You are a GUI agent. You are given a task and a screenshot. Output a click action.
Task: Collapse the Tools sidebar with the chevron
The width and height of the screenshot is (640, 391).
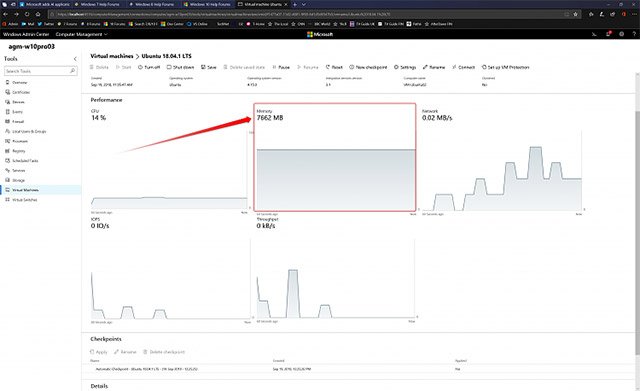(75, 59)
